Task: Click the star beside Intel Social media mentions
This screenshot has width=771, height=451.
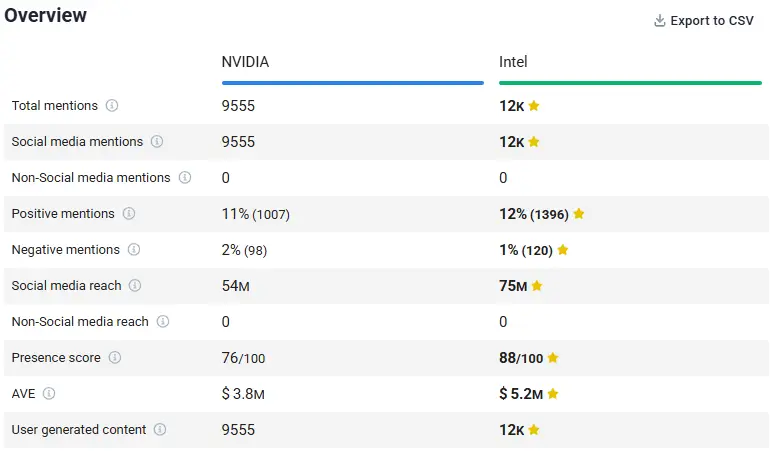Action: (x=534, y=142)
